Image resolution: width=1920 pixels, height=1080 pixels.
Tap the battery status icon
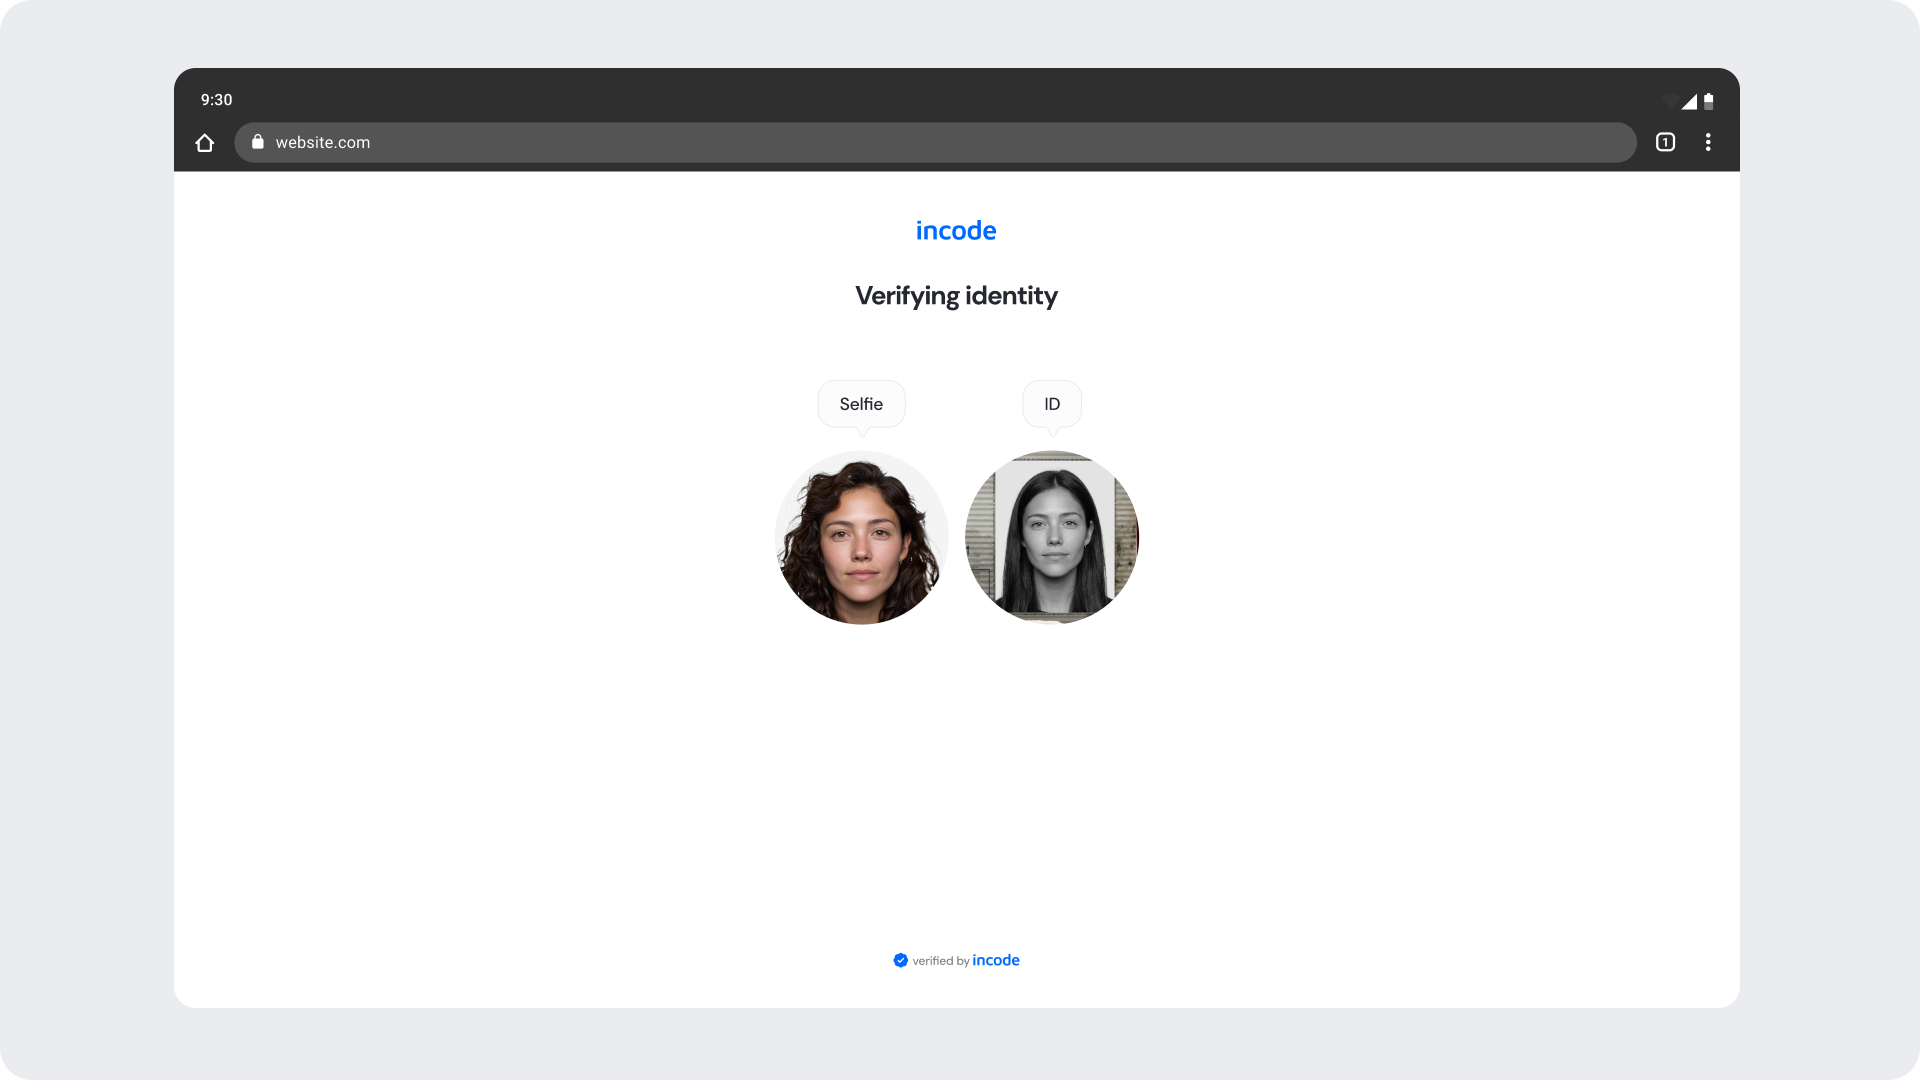[x=1709, y=101]
